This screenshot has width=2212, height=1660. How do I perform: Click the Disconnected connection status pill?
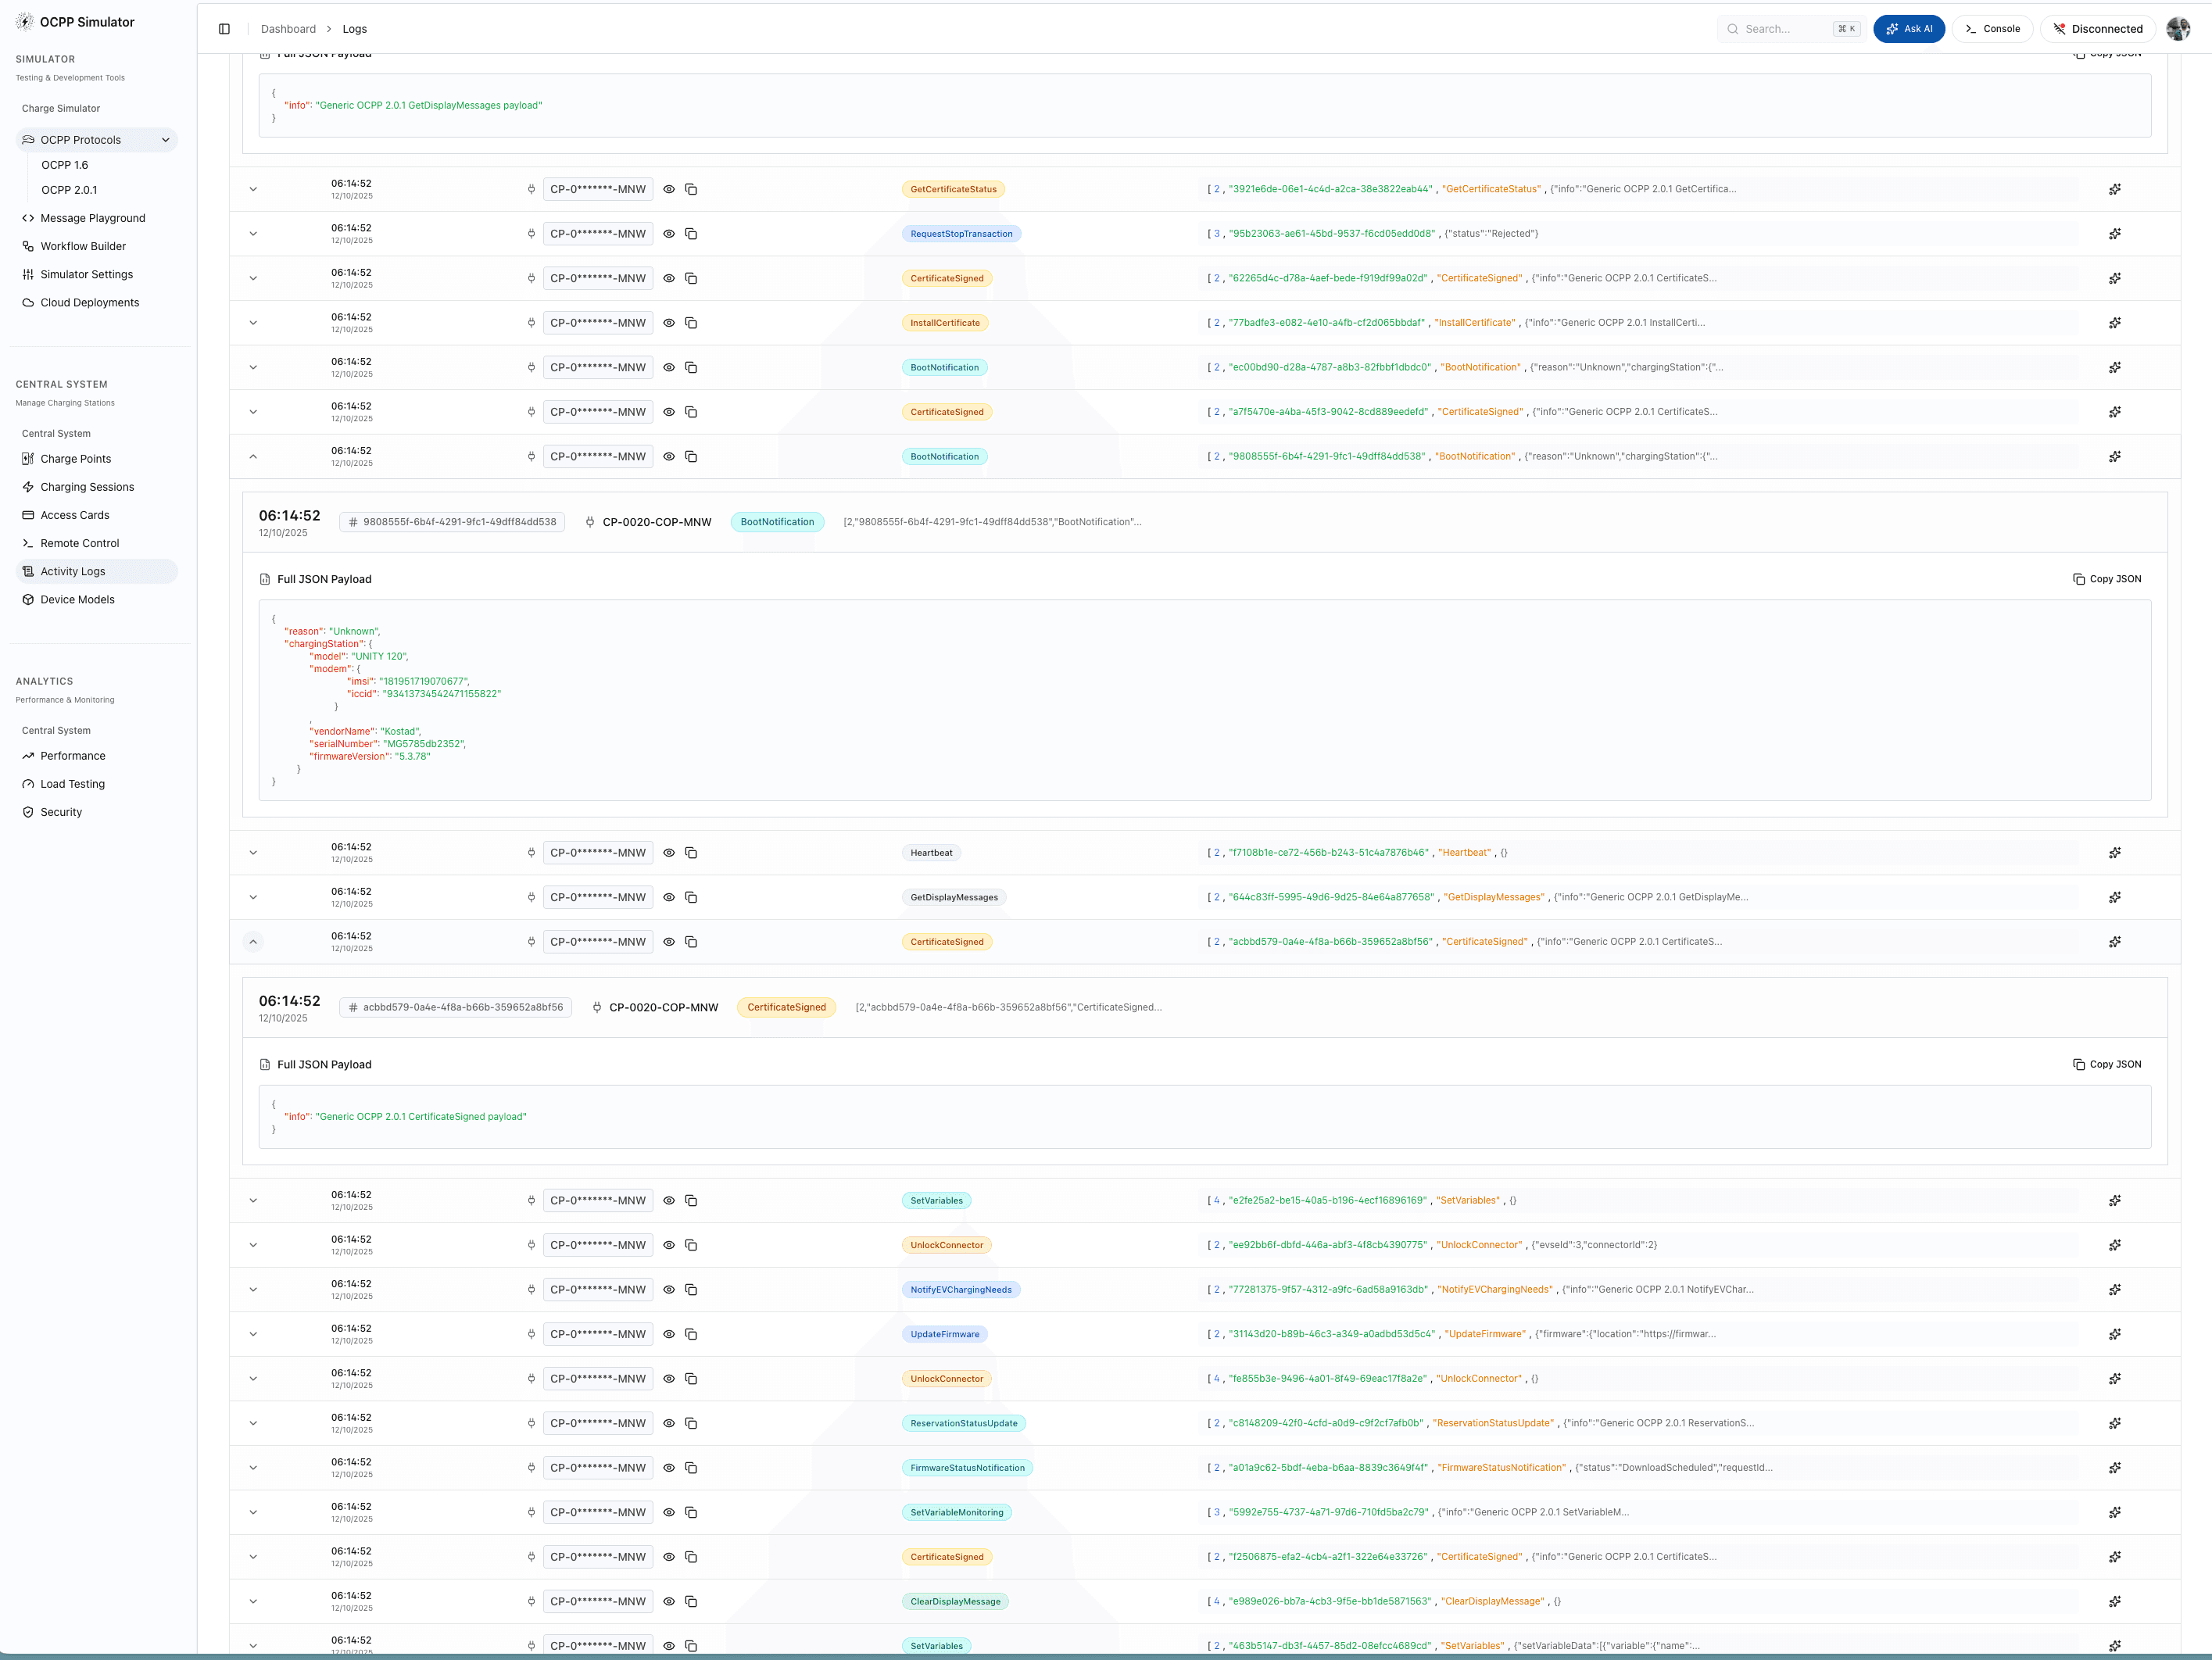[2097, 28]
